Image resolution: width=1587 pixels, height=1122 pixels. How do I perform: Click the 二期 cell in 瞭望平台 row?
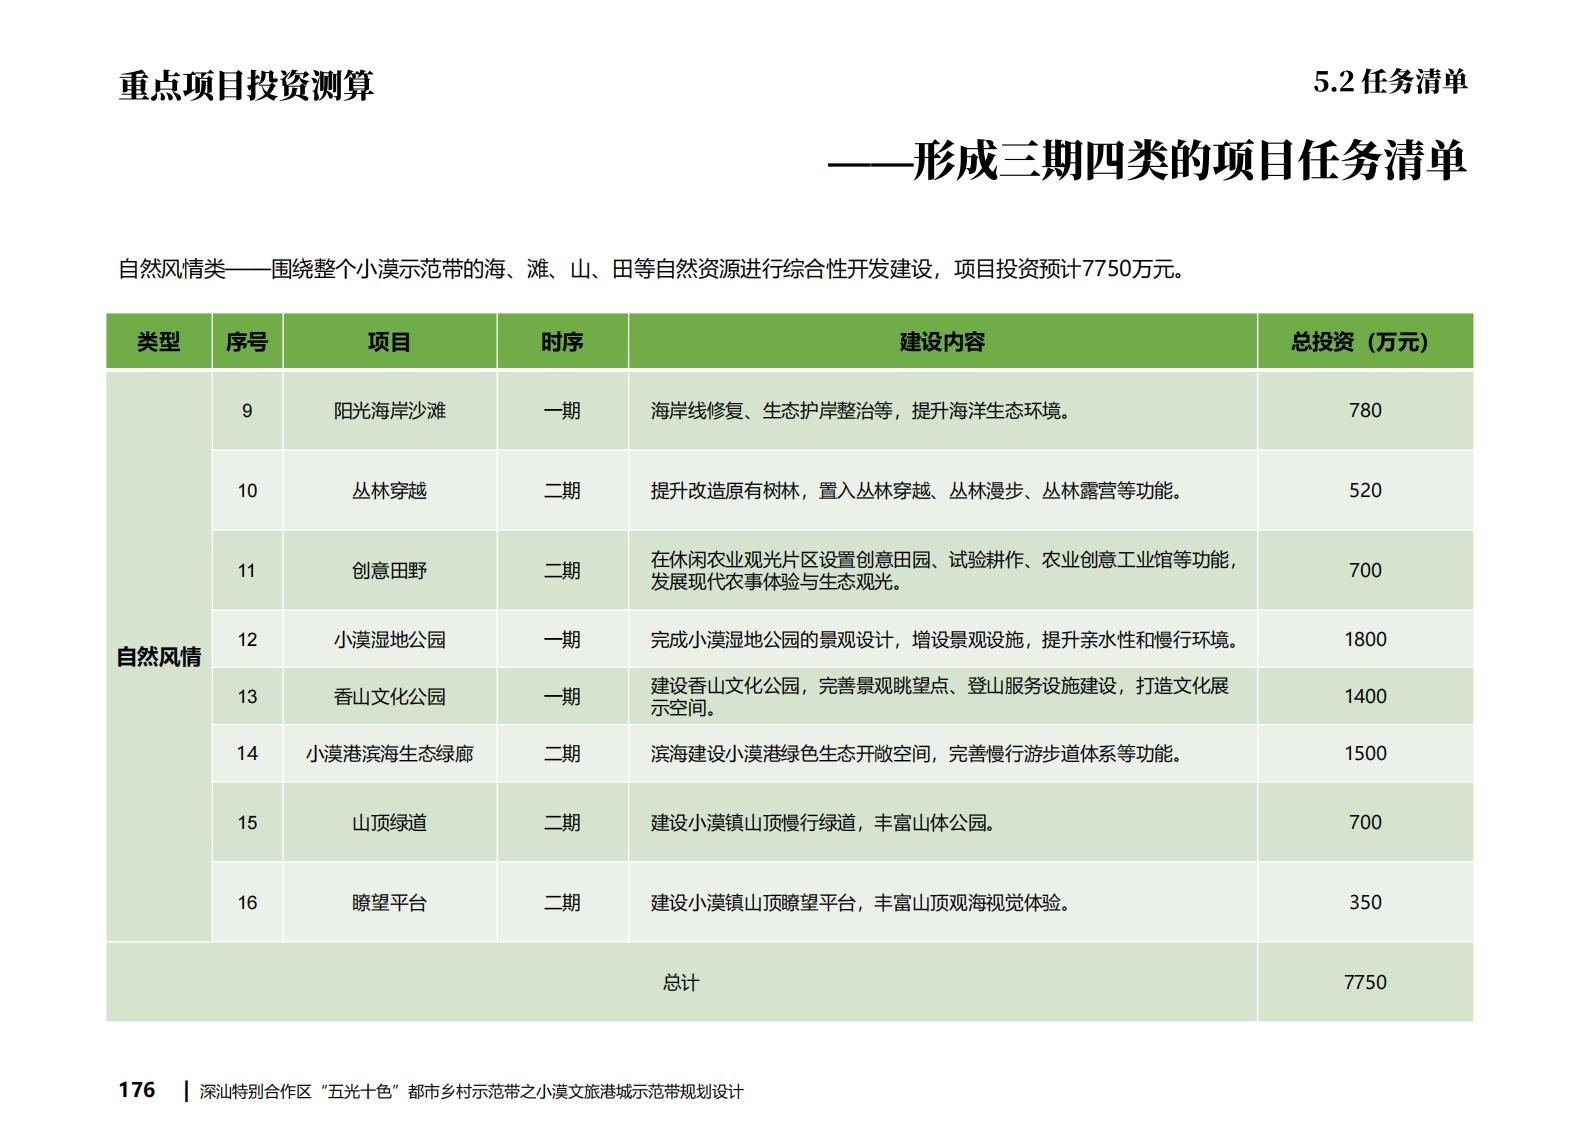coord(562,903)
